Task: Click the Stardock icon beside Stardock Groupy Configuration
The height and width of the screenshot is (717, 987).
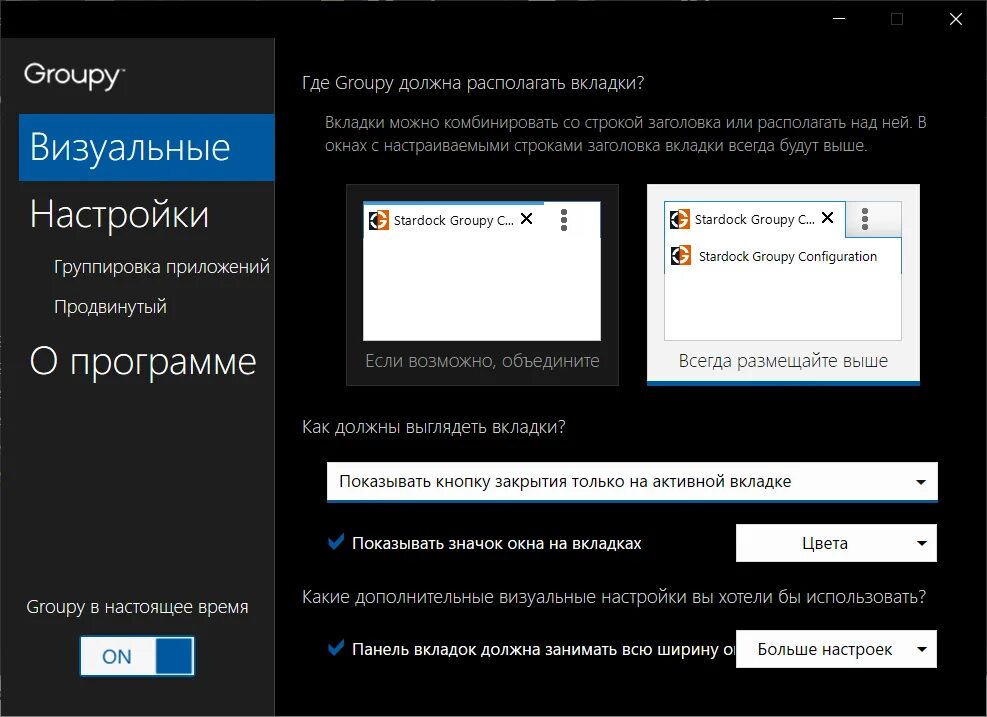Action: pos(680,256)
